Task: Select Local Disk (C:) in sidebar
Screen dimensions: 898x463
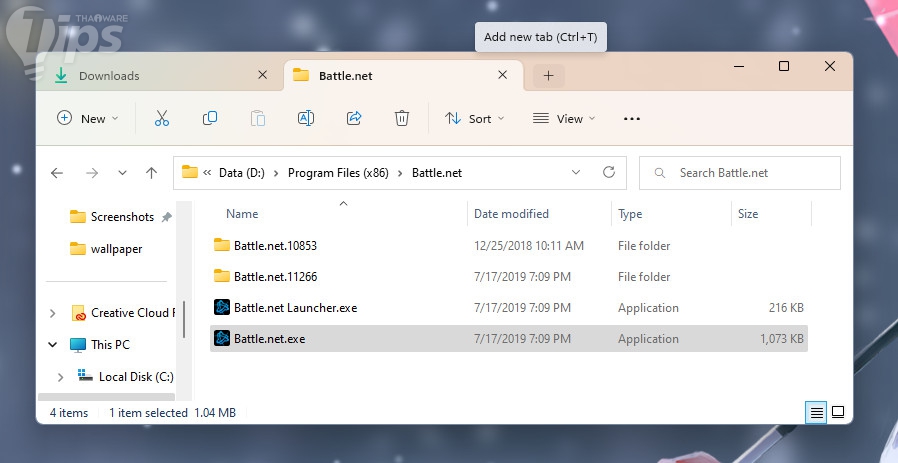Action: [x=136, y=376]
